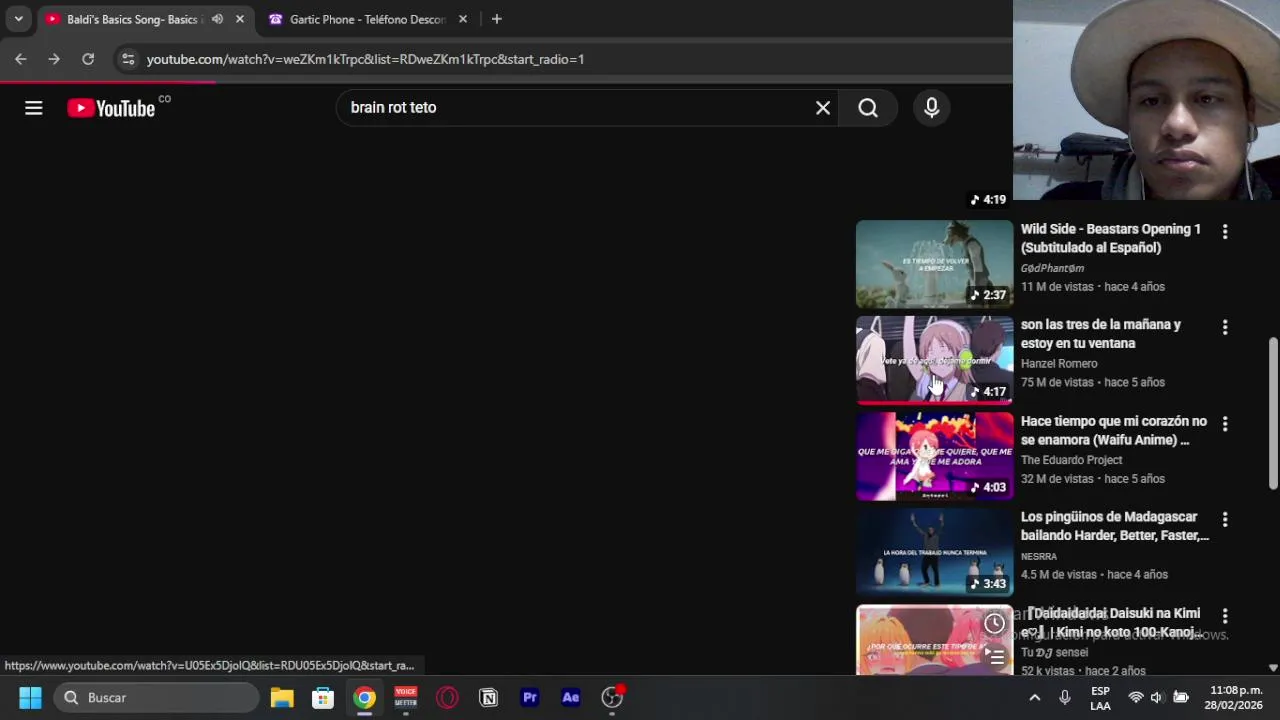The width and height of the screenshot is (1280, 720).
Task: Open options menu for 'son las tres' video
Action: coord(1225,327)
